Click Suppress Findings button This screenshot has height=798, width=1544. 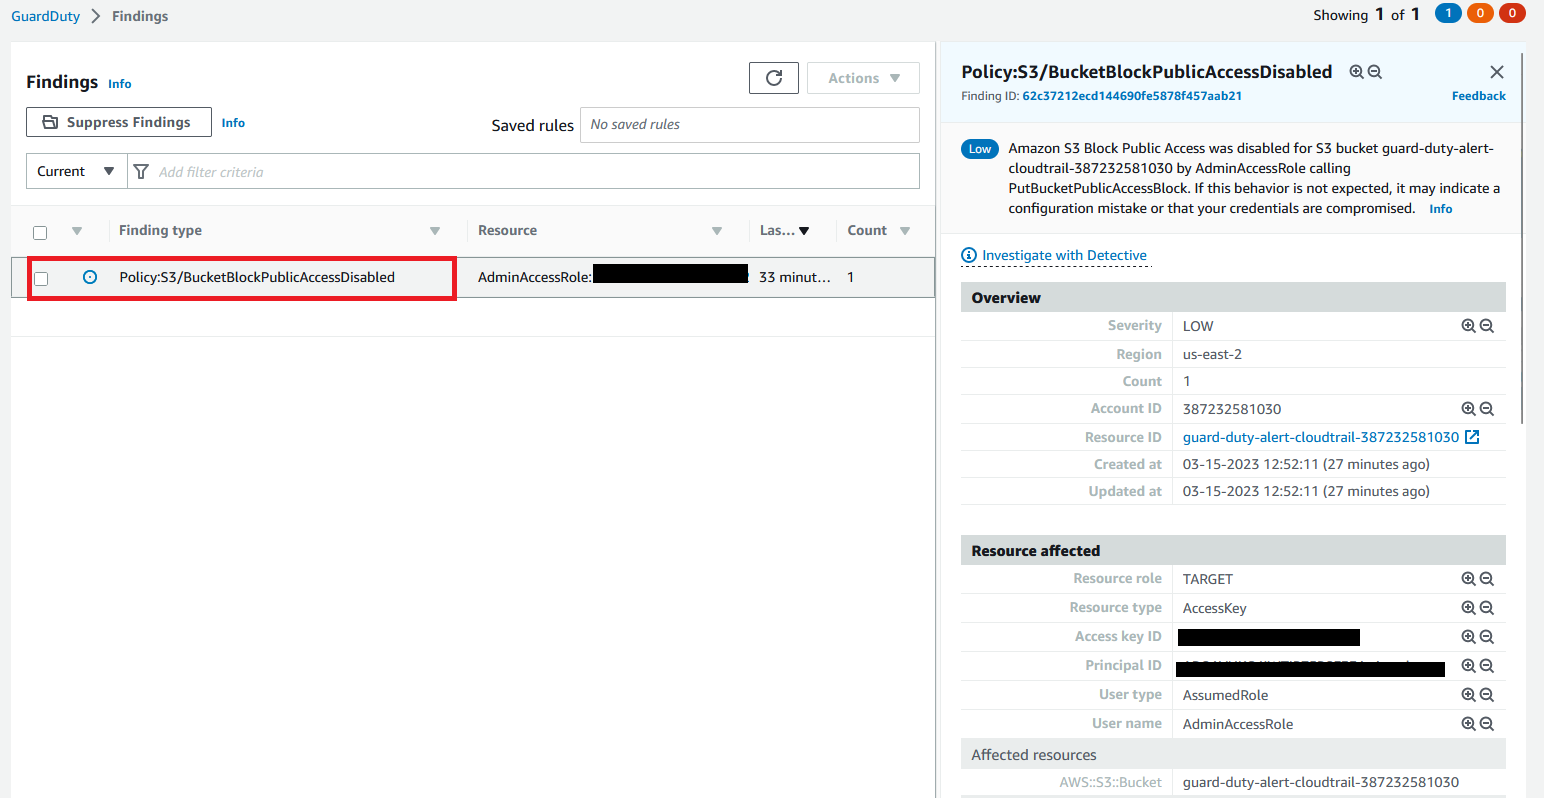point(118,122)
